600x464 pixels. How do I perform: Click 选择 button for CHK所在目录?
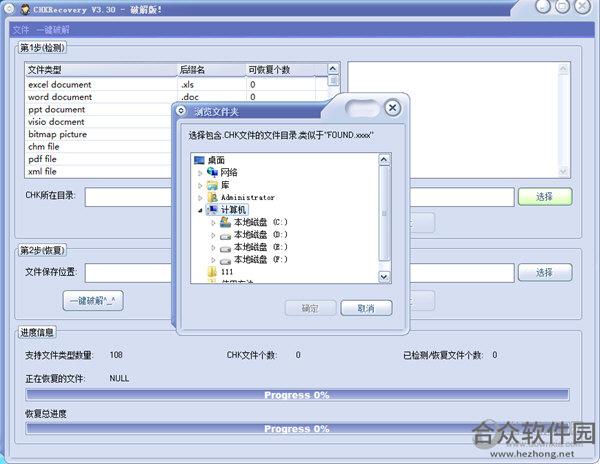545,197
